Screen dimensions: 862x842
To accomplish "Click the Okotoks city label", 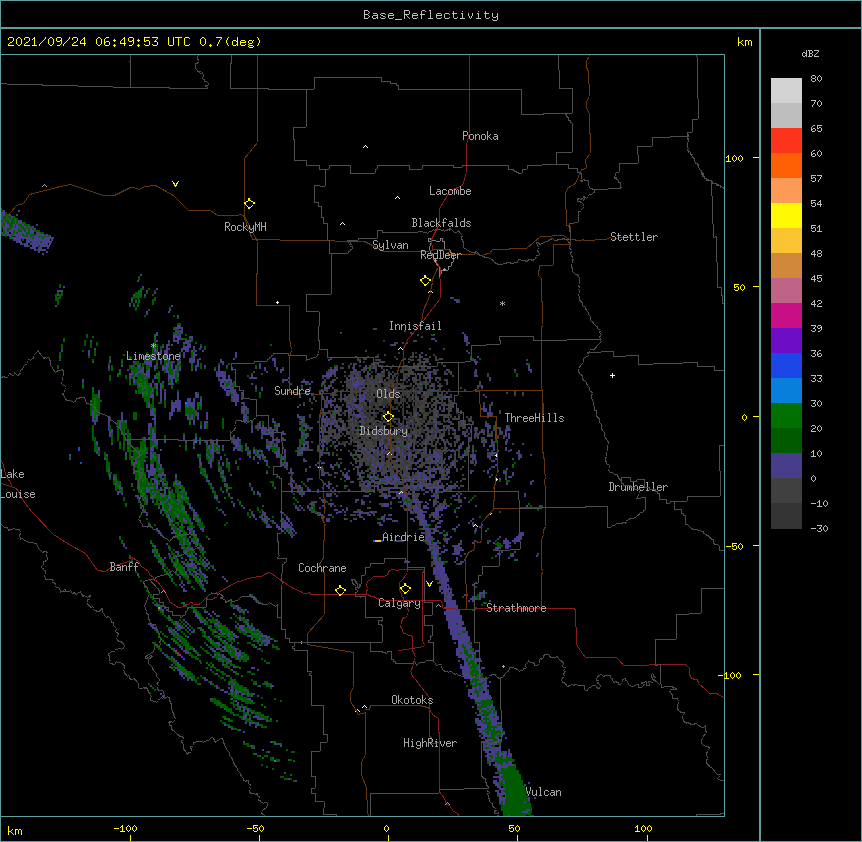I will 412,700.
